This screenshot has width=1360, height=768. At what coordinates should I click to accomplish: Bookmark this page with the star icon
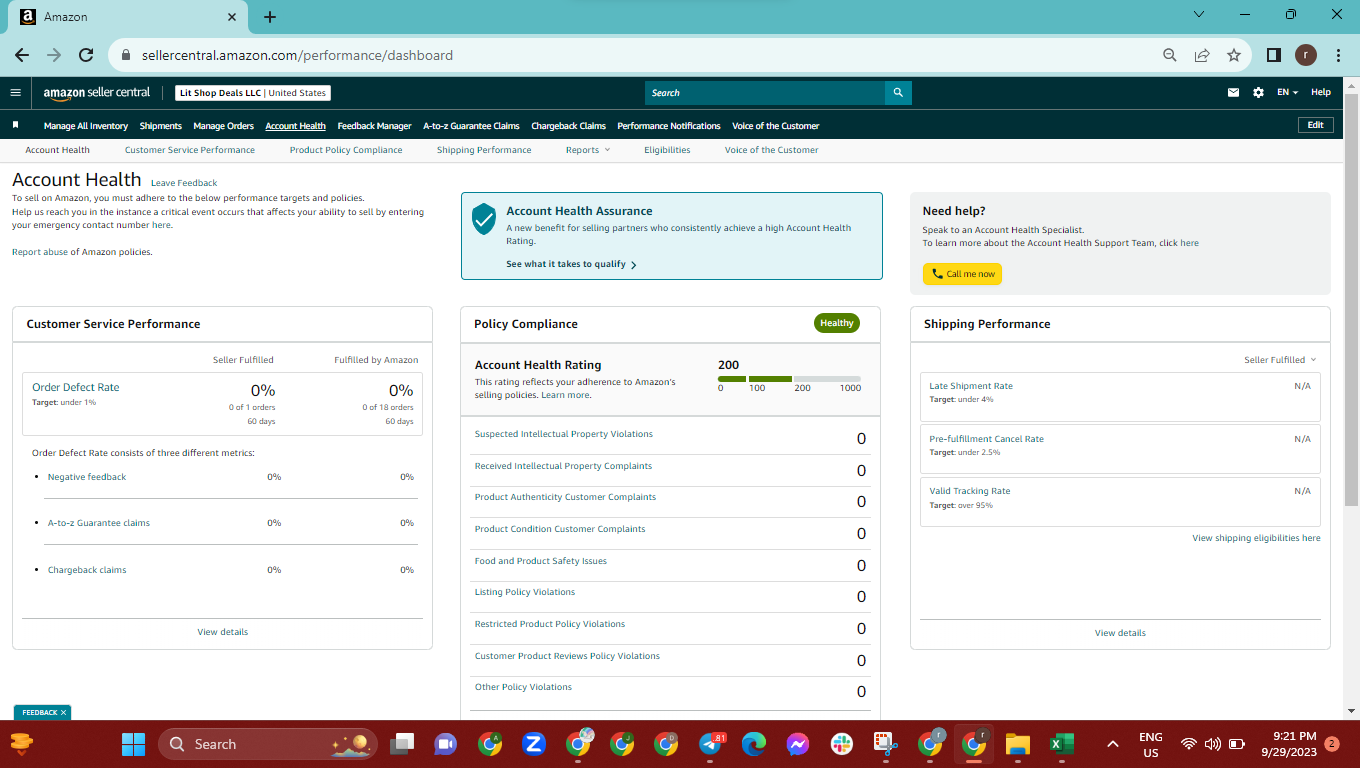[1234, 55]
